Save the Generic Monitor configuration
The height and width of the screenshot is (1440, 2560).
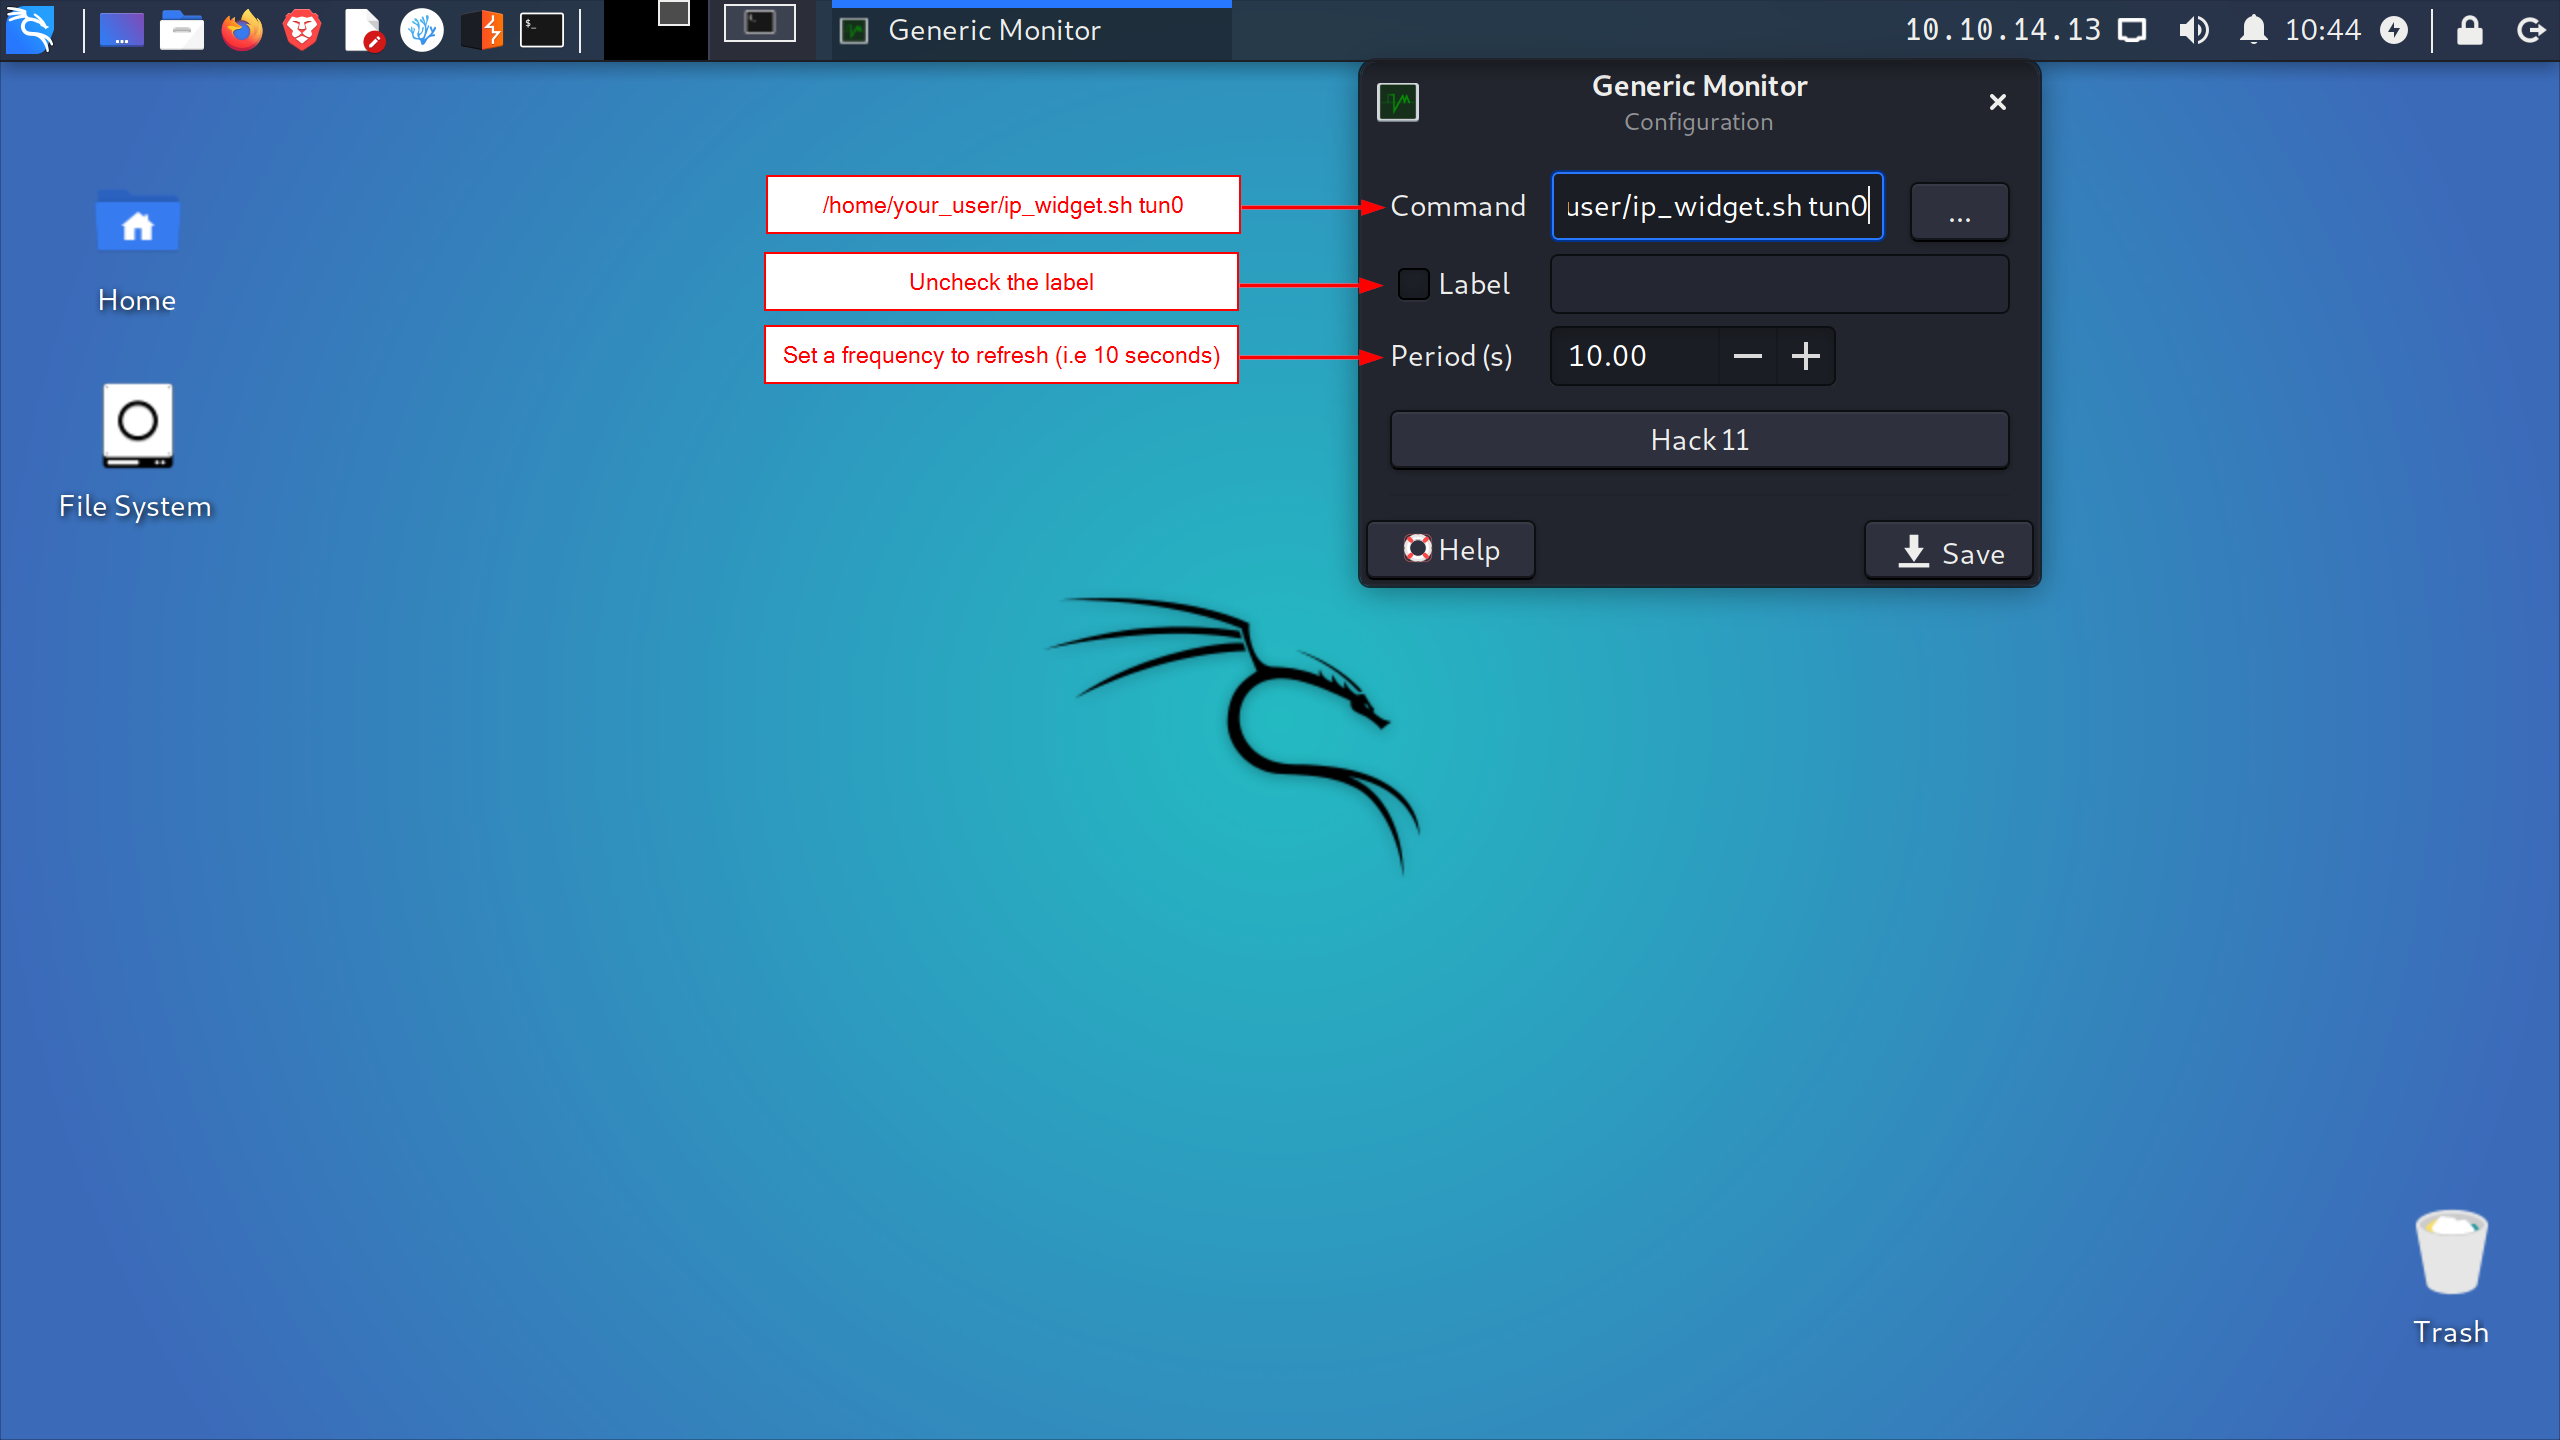click(1949, 551)
